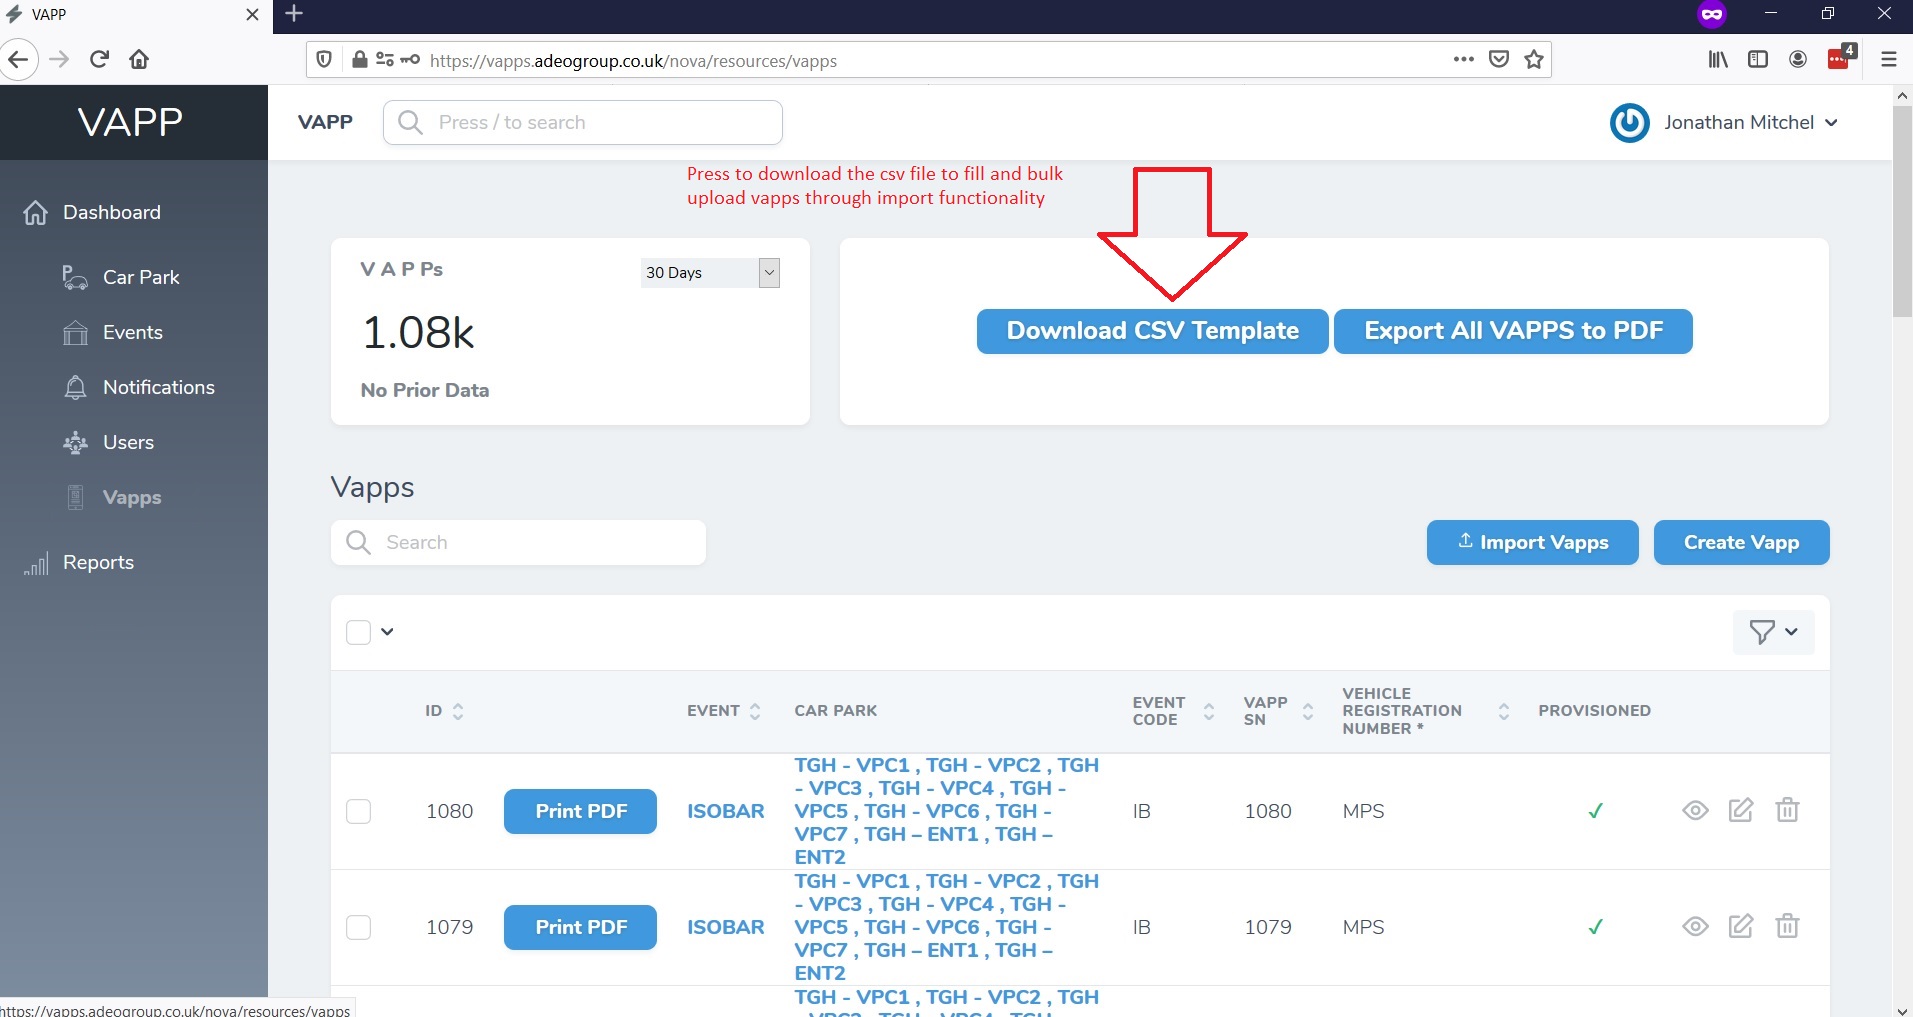This screenshot has height=1017, width=1913.
Task: Open the table filter funnel dropdown
Action: tap(1773, 632)
